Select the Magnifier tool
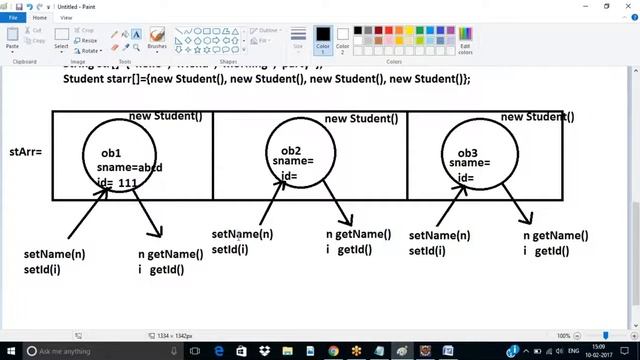 click(136, 48)
